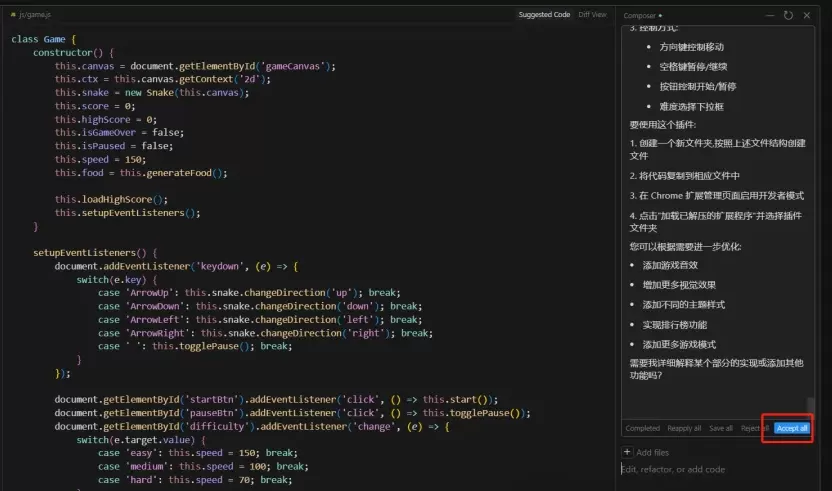Focus the 'Edit, refactor, or add code' input
The height and width of the screenshot is (491, 832).
click(x=716, y=469)
